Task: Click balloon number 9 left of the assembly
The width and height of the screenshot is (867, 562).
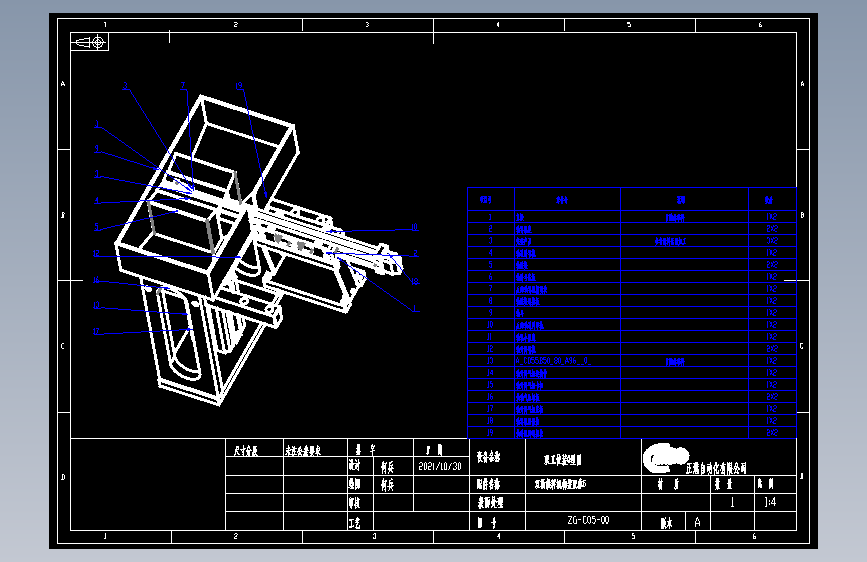Action: (x=97, y=148)
